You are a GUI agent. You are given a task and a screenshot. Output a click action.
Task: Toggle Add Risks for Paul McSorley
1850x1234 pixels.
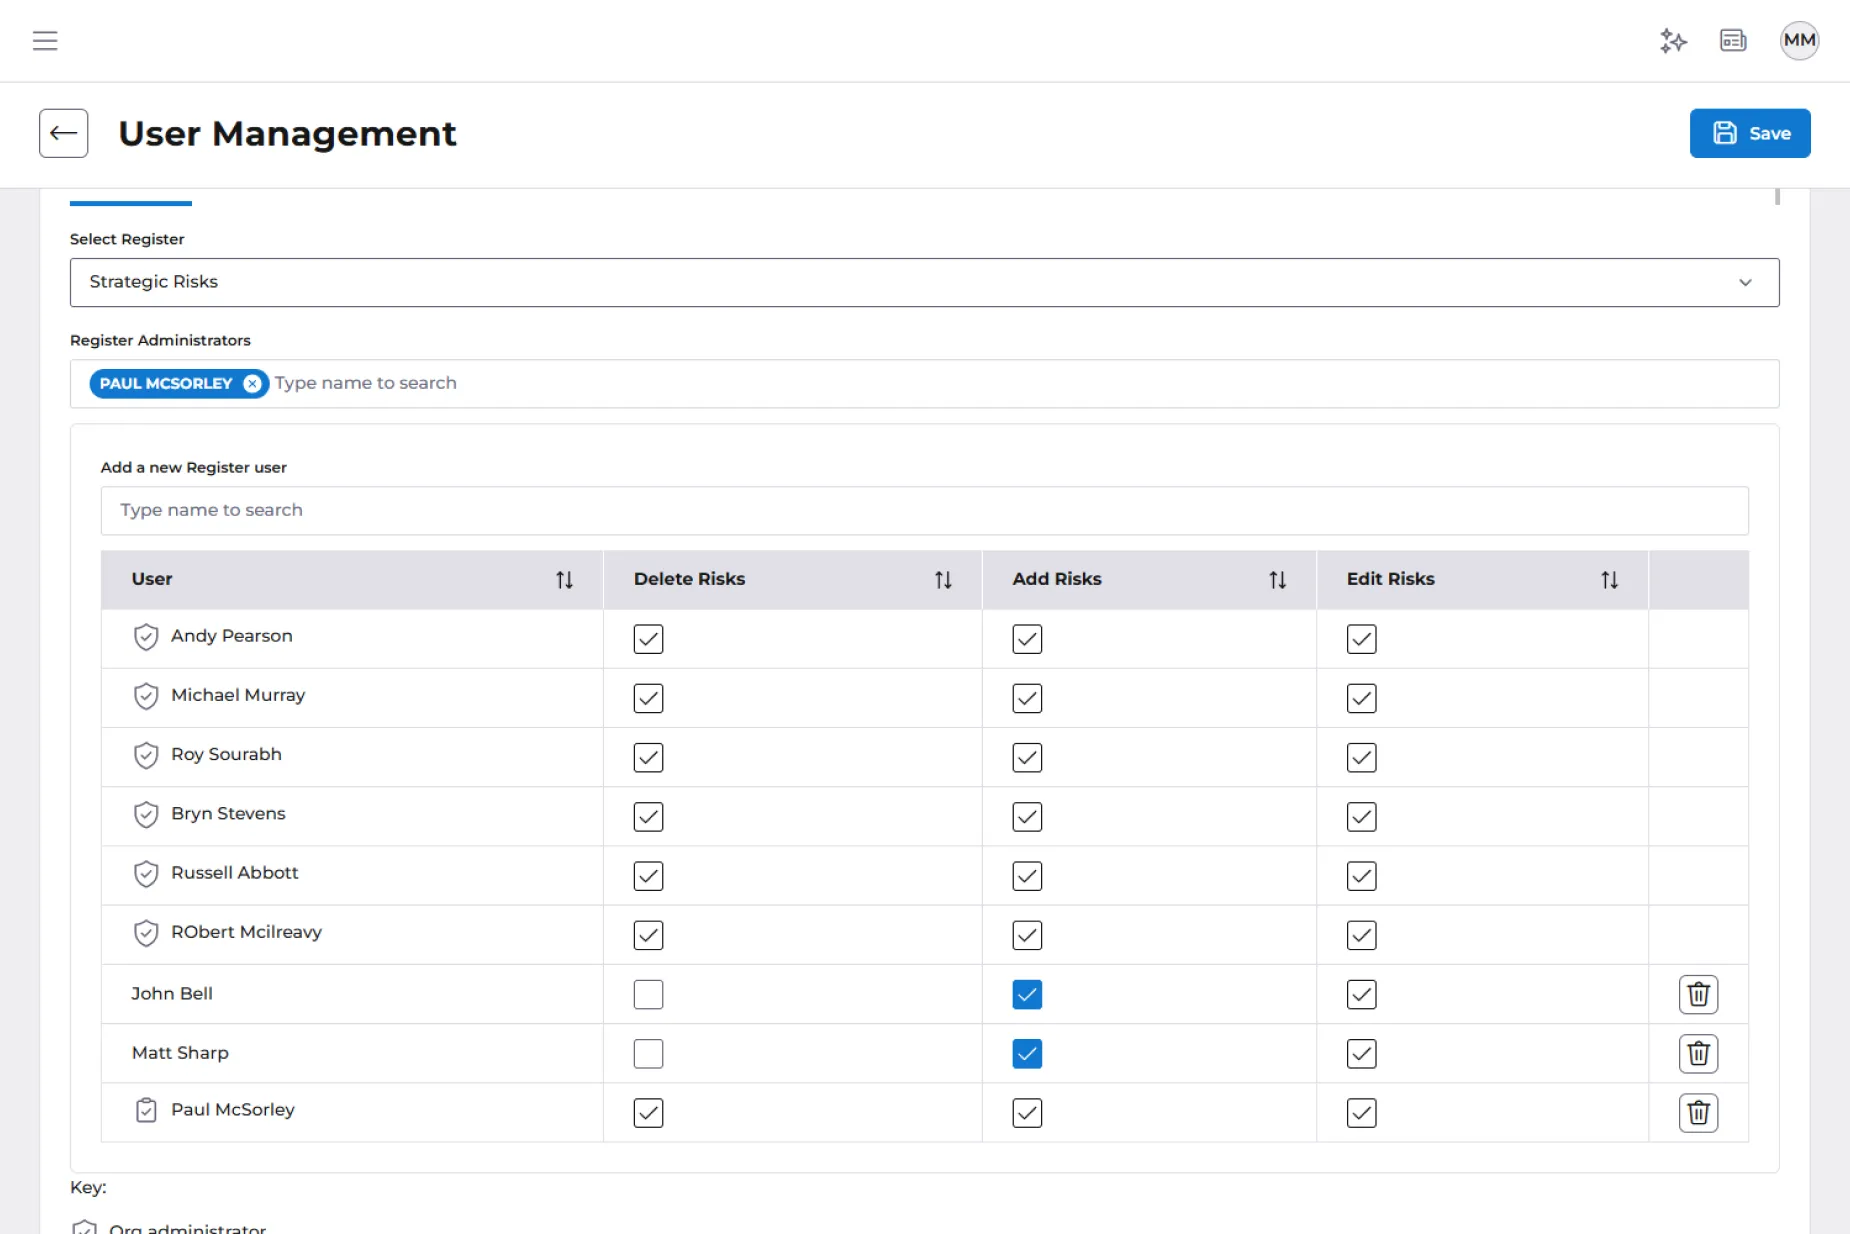[x=1027, y=1113]
